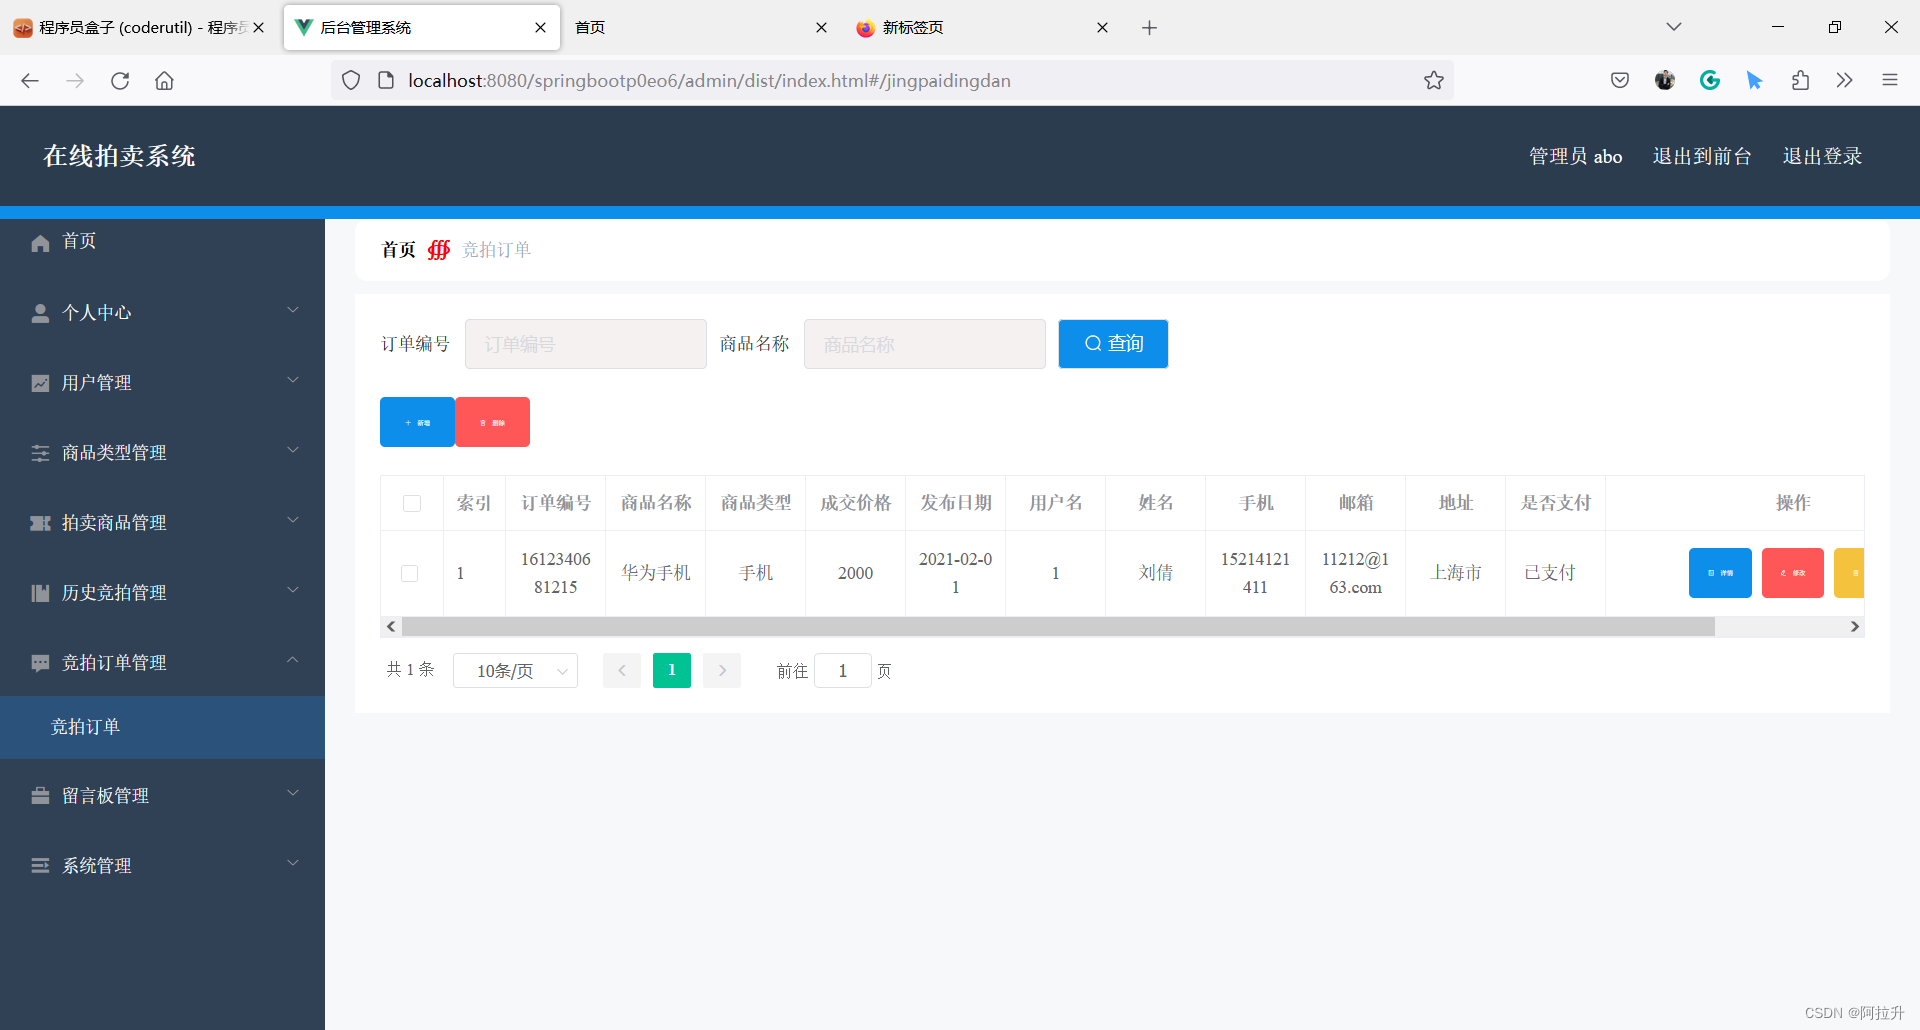1920x1030 pixels.
Task: Click the 留言板管理 briefcase icon
Action: tap(40, 796)
